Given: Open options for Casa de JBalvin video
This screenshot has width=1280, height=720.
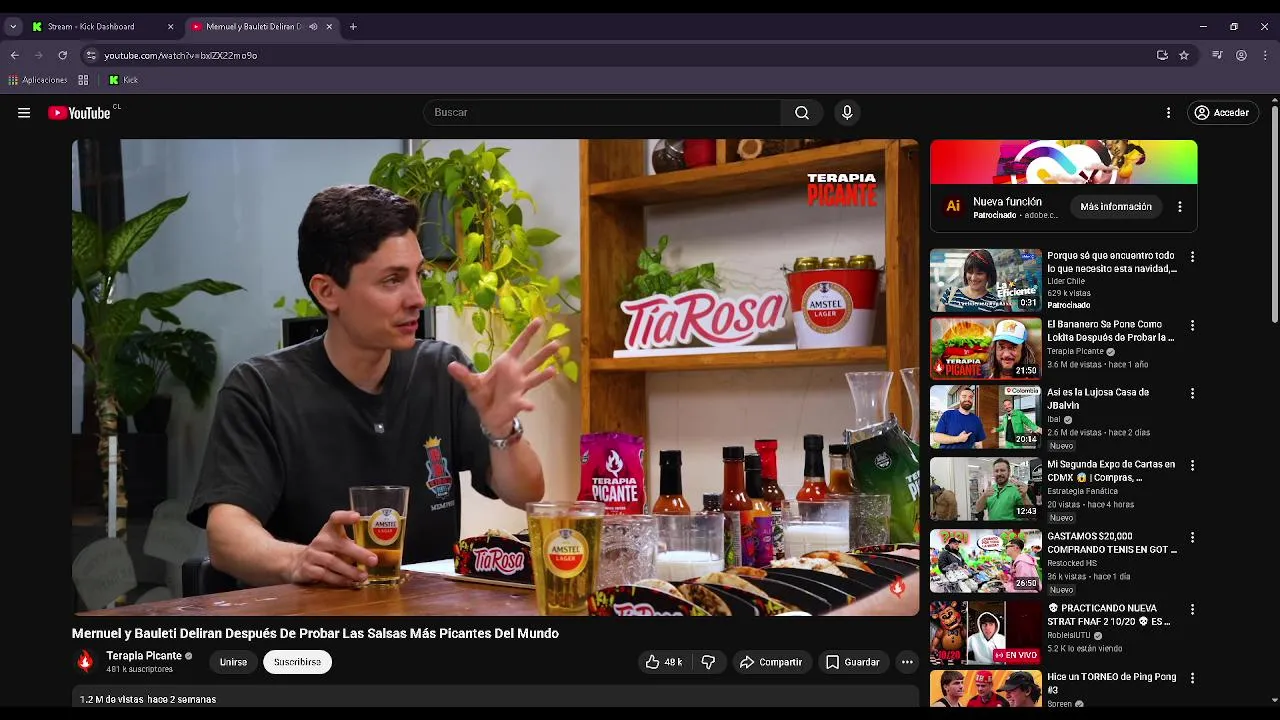Looking at the screenshot, I should coord(1192,394).
